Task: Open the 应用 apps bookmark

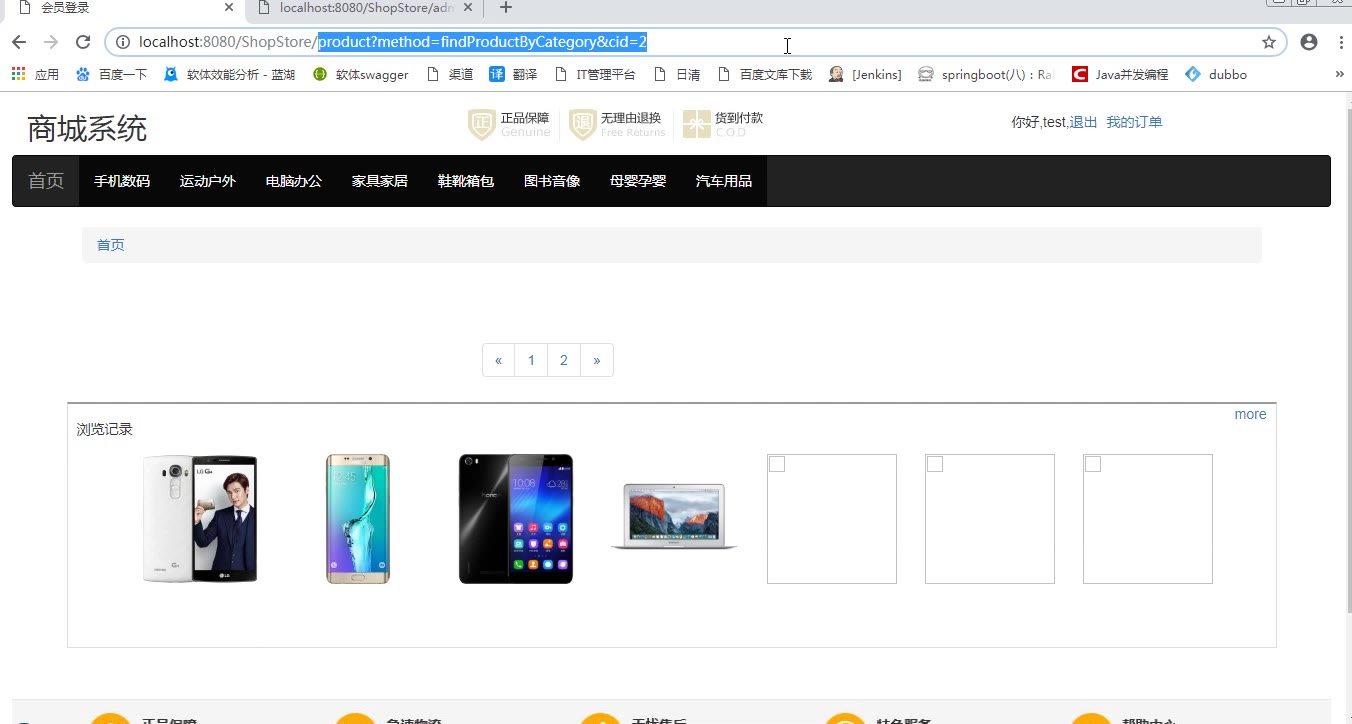Action: tap(35, 74)
